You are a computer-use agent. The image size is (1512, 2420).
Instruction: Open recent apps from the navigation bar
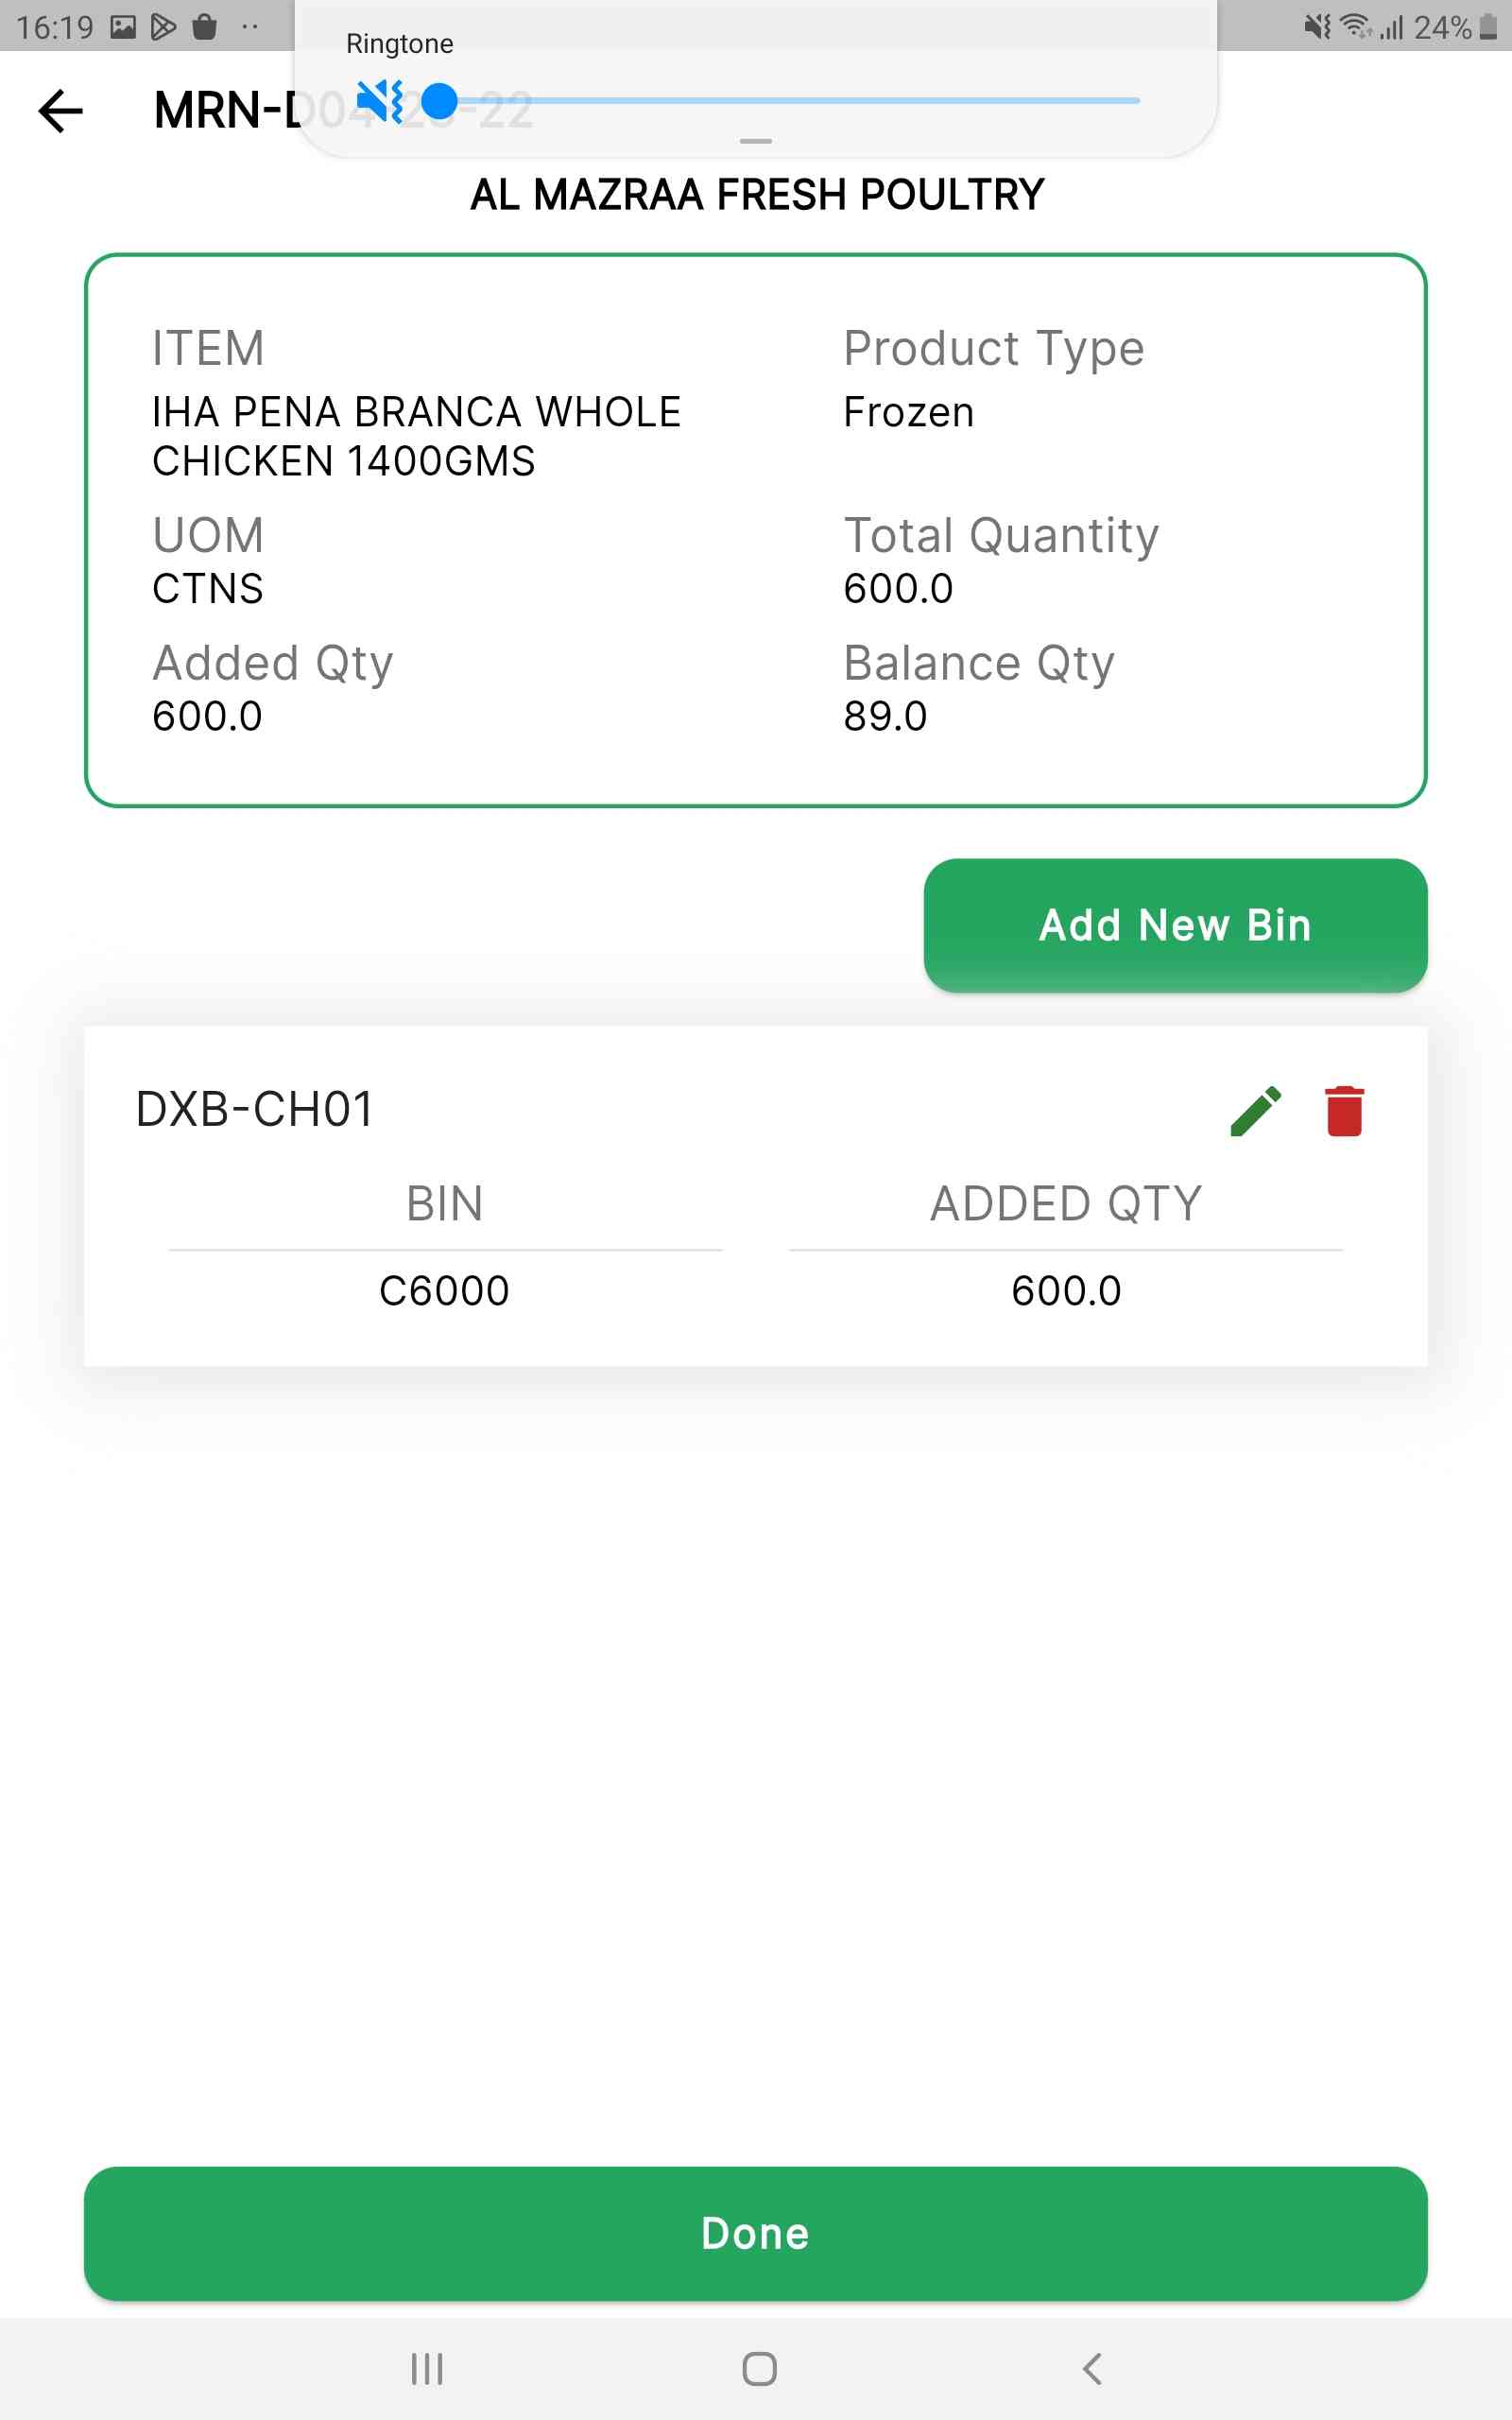pyautogui.click(x=427, y=2368)
